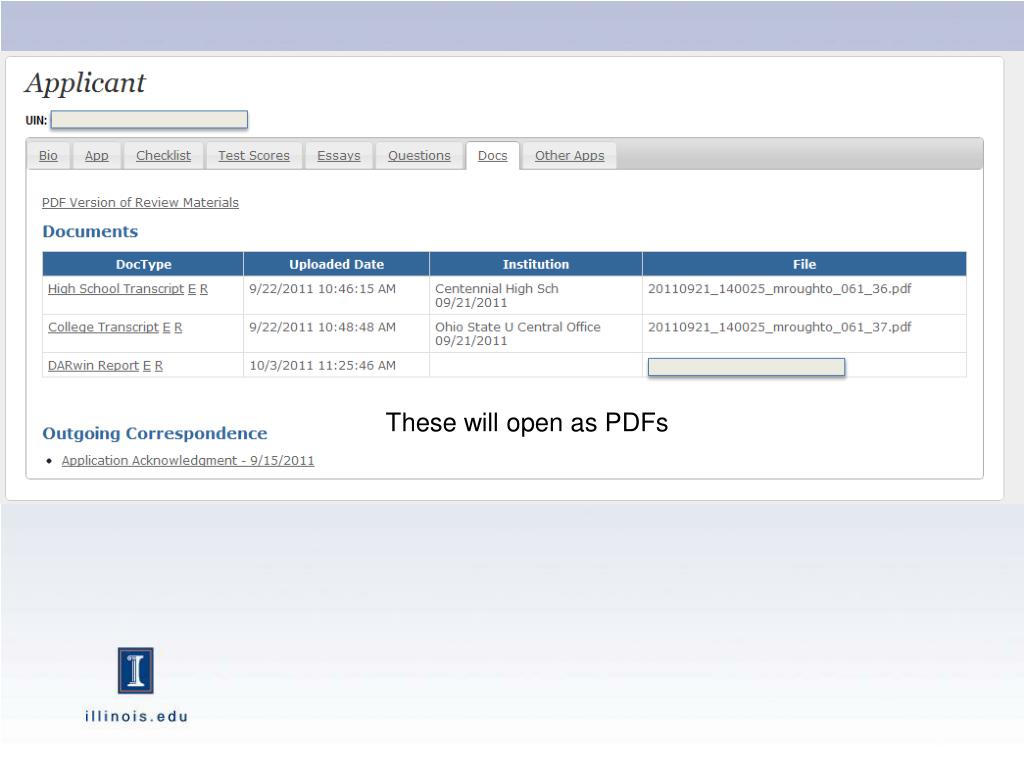Click the UIN input field
The image size is (1024, 768).
pyautogui.click(x=150, y=120)
